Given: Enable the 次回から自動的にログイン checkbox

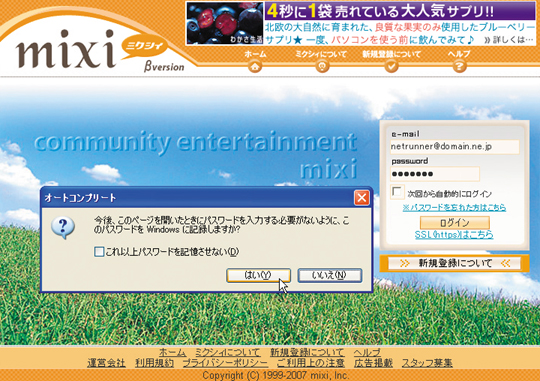Looking at the screenshot, I should point(397,192).
